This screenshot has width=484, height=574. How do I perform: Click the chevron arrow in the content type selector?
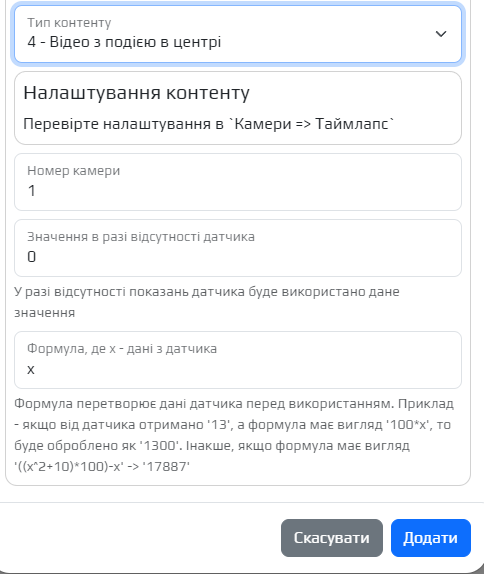pos(441,34)
